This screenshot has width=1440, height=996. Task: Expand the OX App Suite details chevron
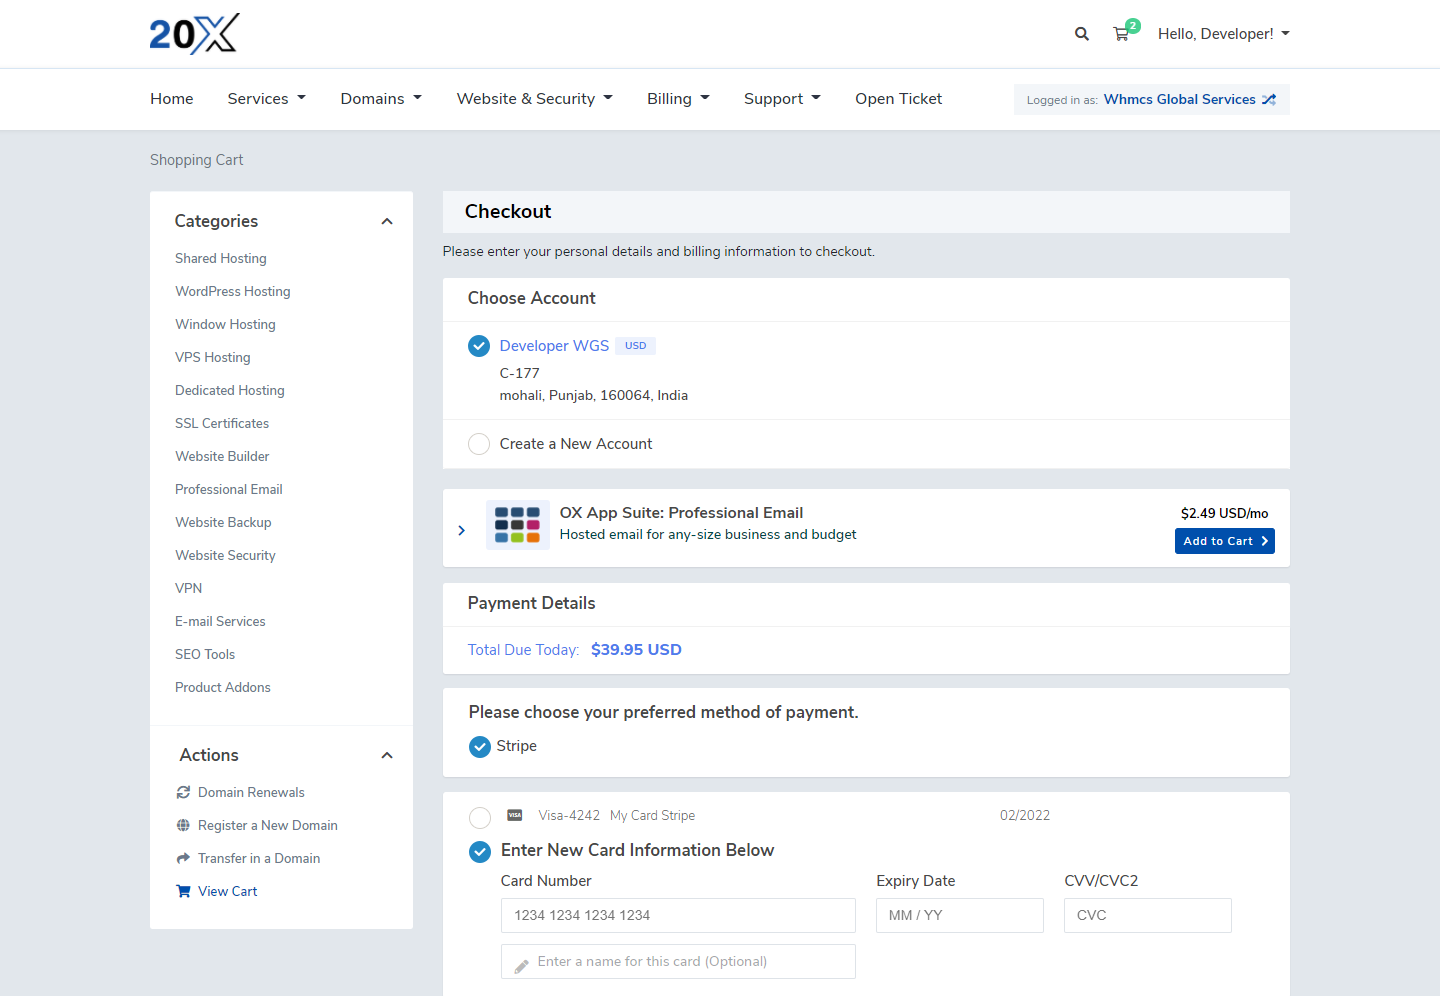461,530
